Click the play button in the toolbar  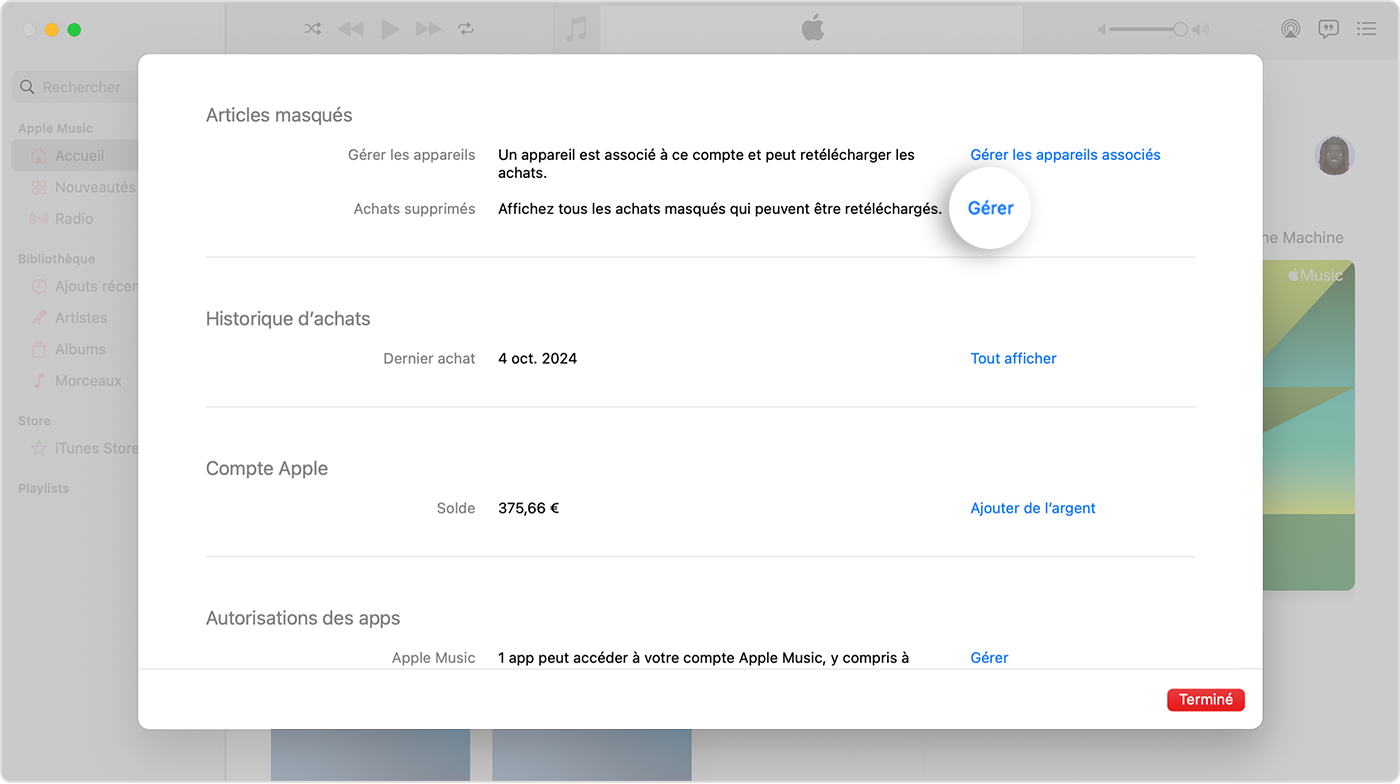[x=390, y=28]
